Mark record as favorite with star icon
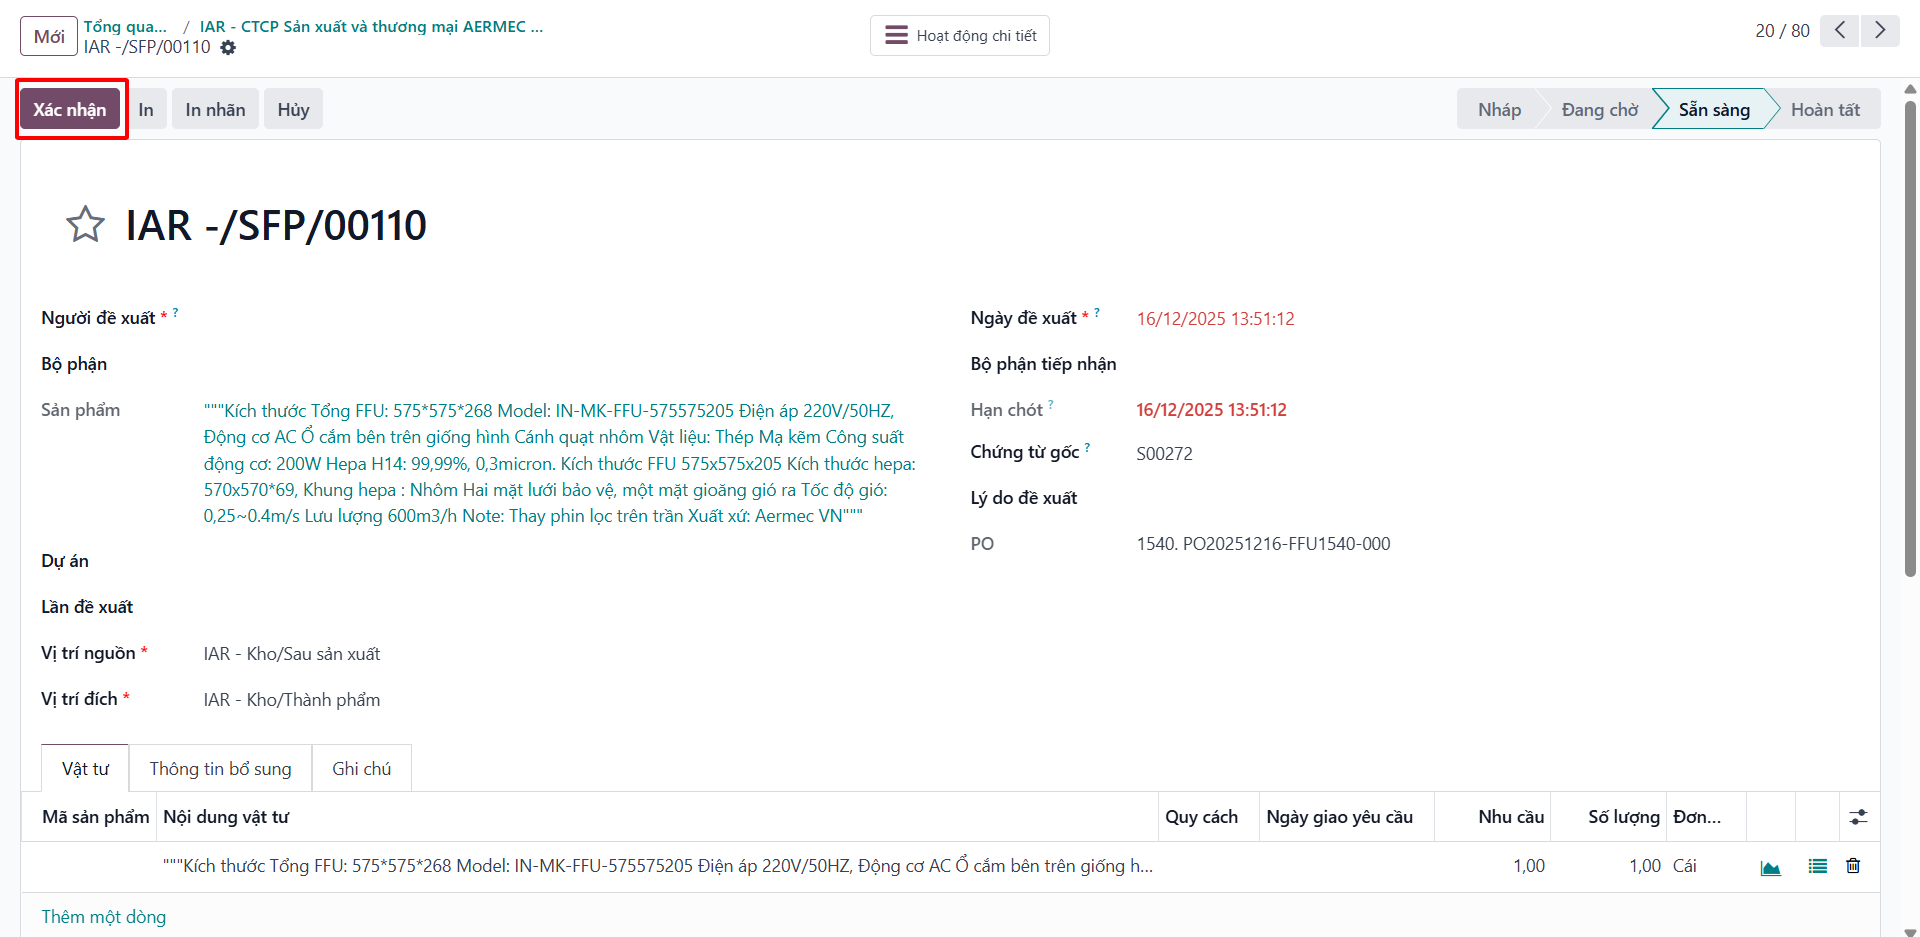The height and width of the screenshot is (937, 1920). (85, 225)
